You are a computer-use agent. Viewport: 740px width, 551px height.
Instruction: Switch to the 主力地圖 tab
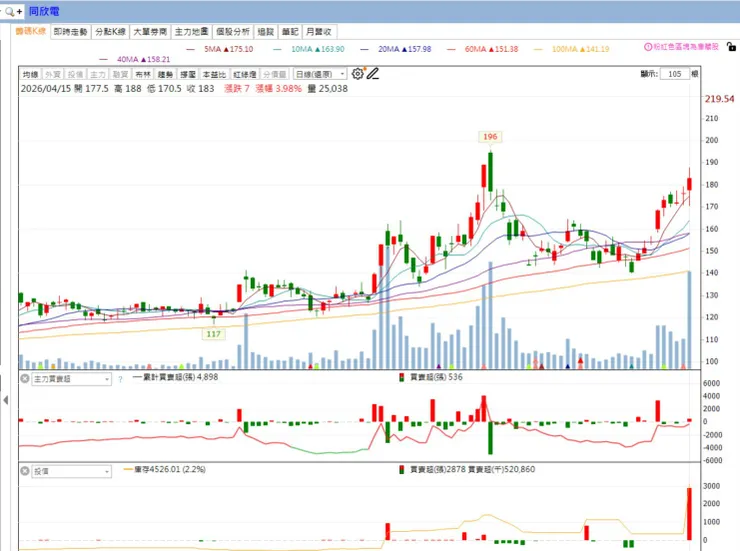pos(191,32)
